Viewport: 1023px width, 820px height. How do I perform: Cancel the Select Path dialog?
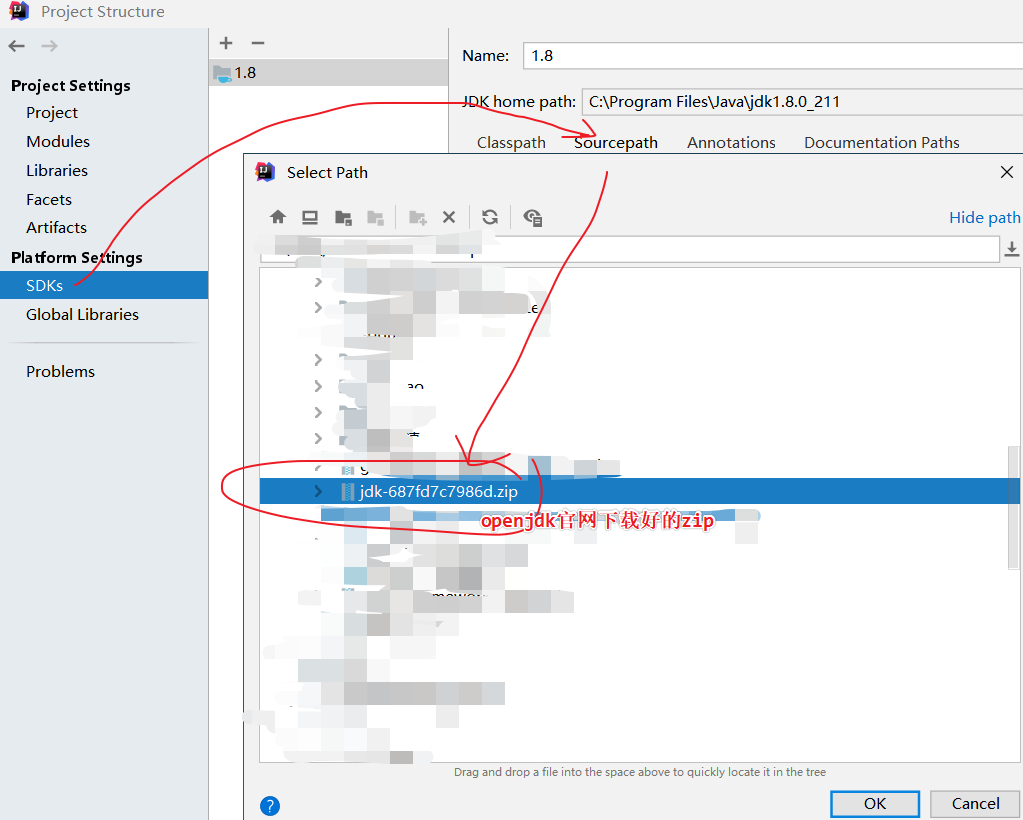pyautogui.click(x=975, y=804)
